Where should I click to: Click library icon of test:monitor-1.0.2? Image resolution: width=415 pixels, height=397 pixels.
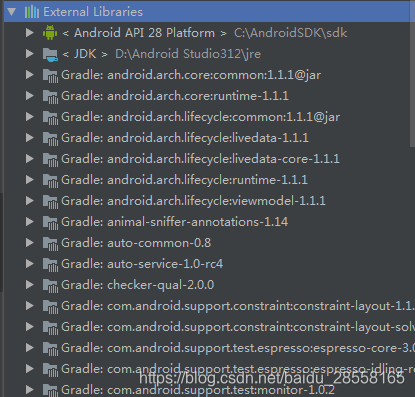pyautogui.click(x=50, y=391)
